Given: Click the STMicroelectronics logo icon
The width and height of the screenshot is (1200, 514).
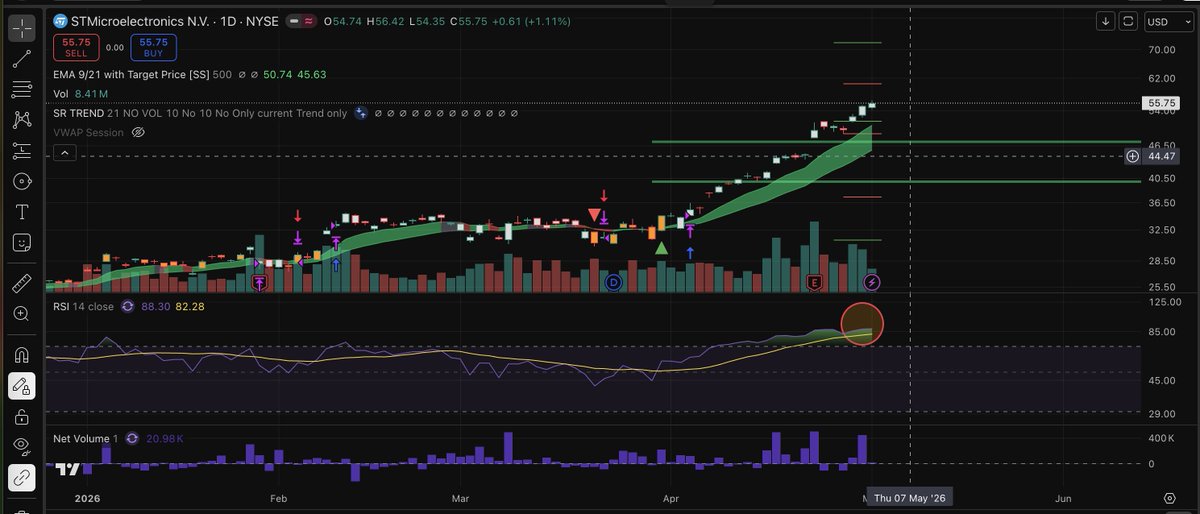Looking at the screenshot, I should (60, 21).
